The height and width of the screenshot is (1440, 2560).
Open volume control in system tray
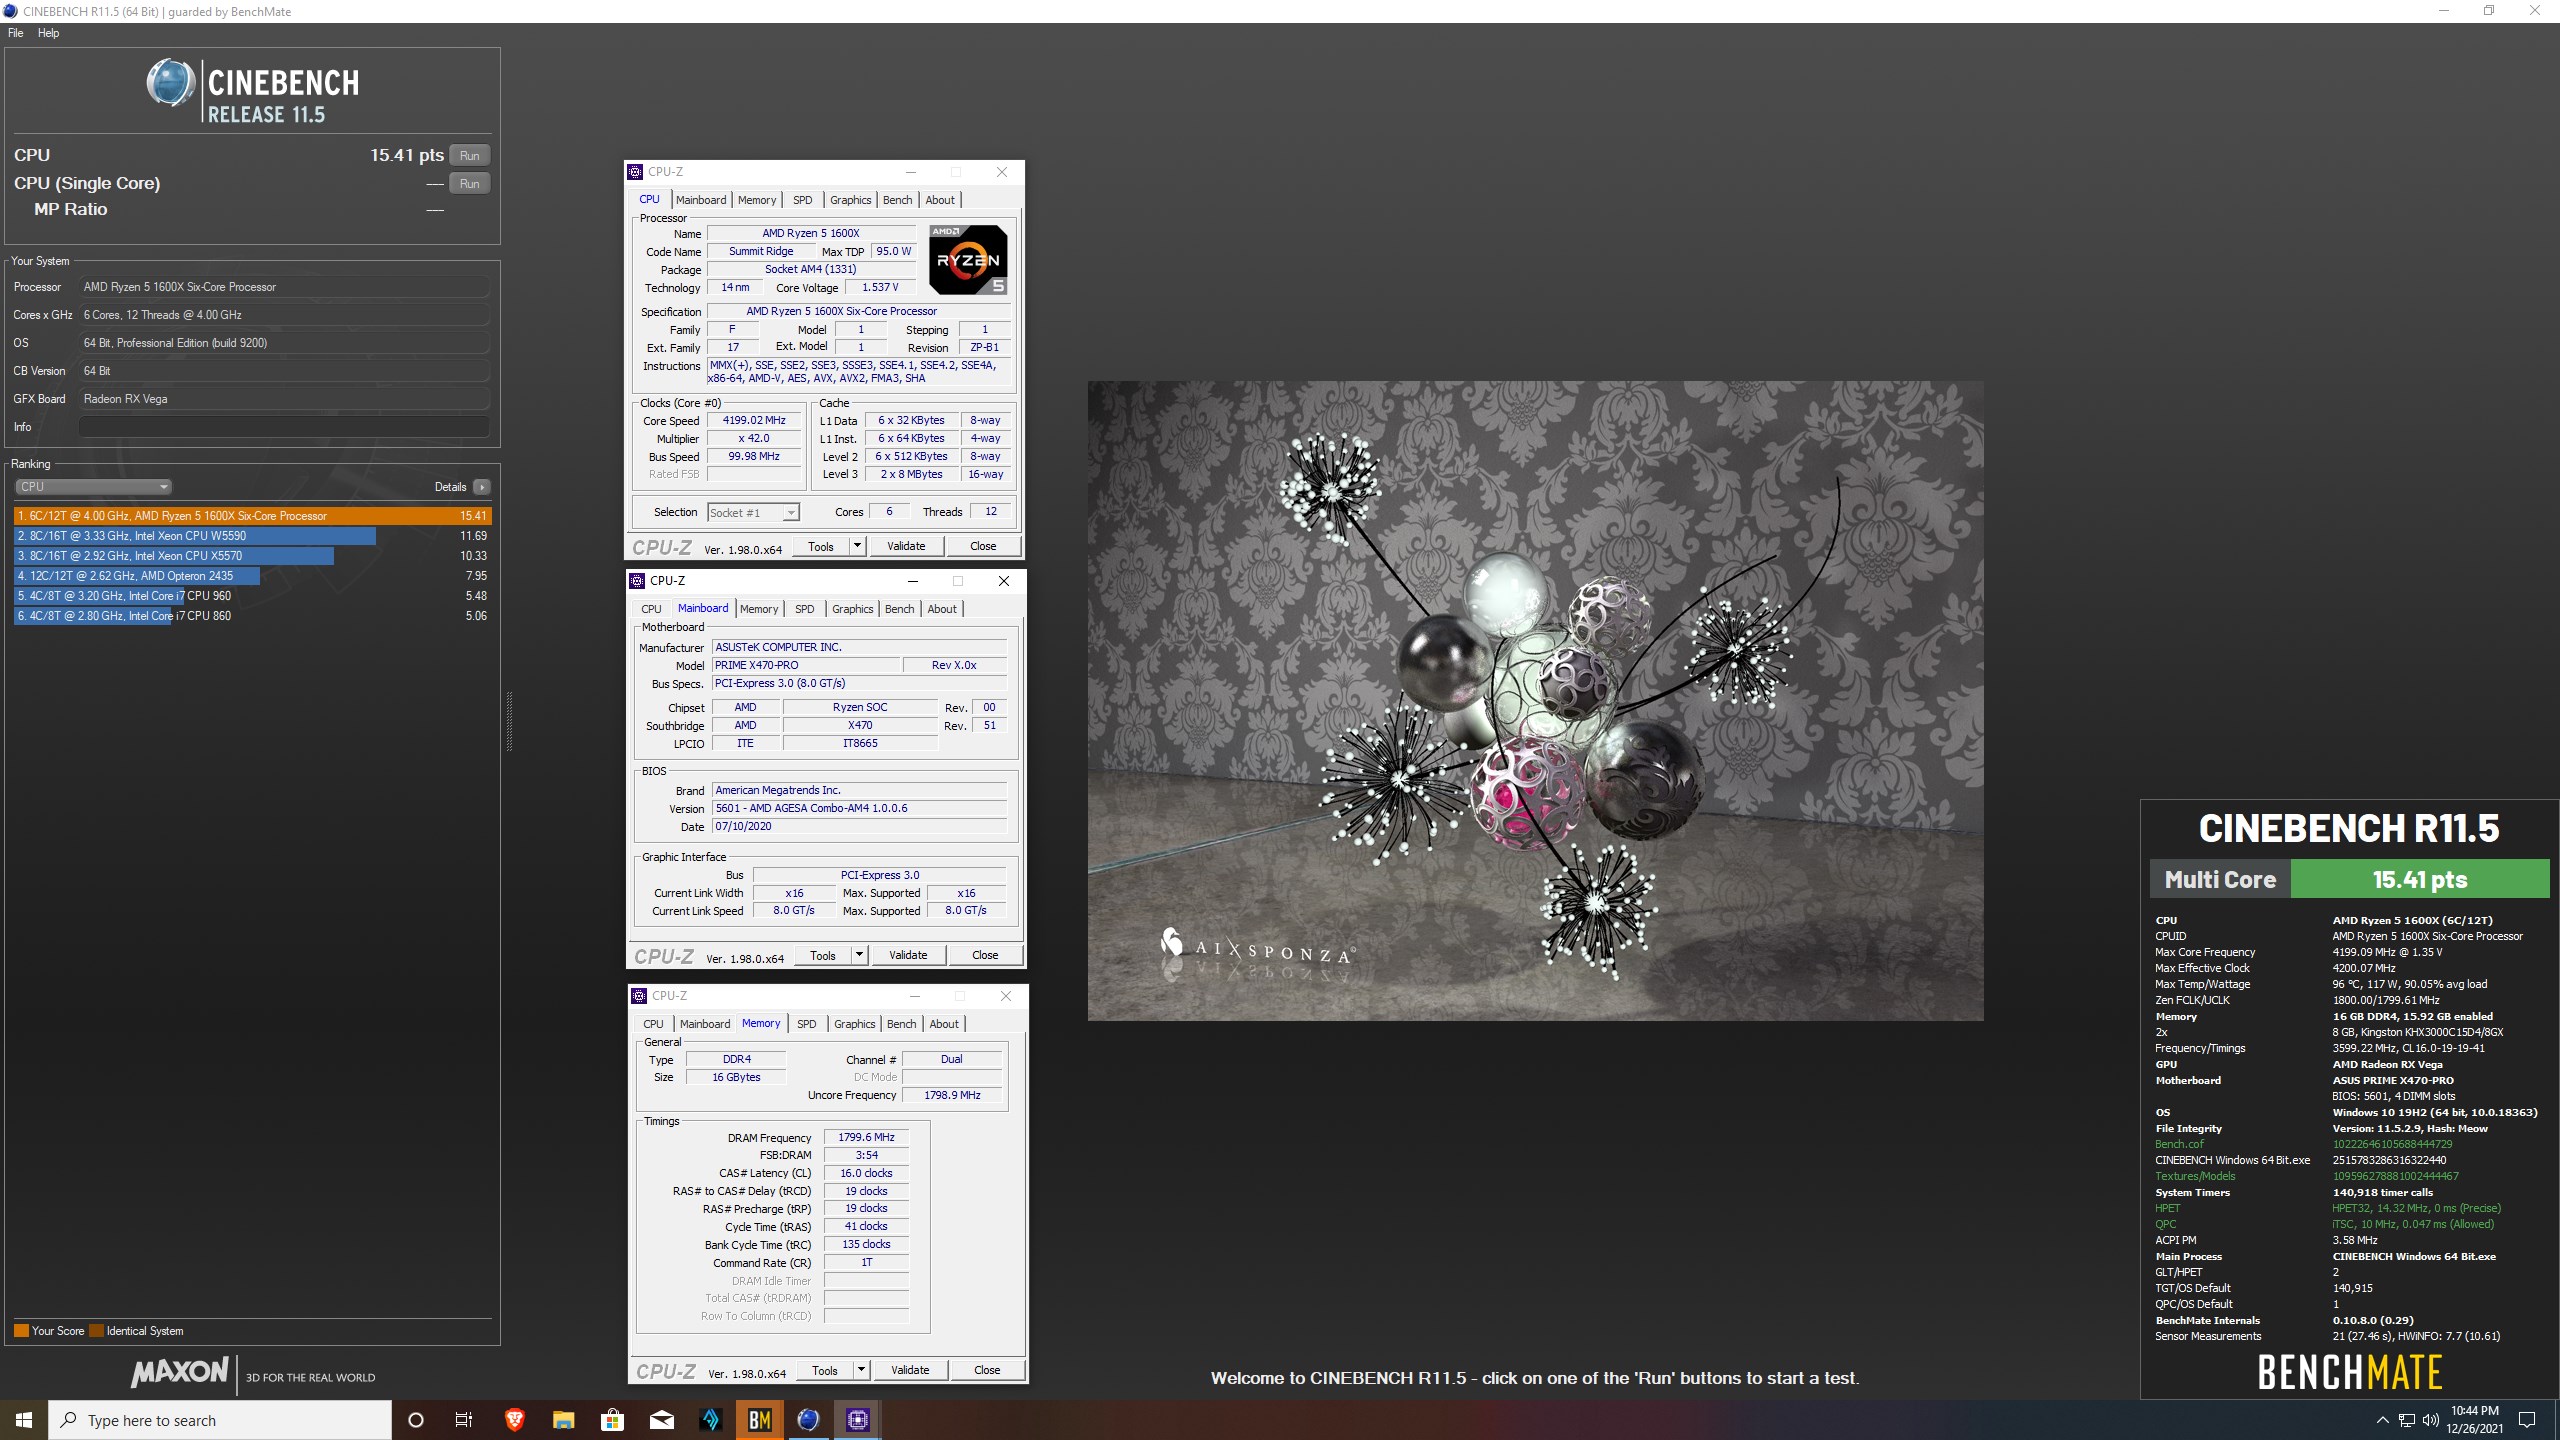click(x=2431, y=1420)
